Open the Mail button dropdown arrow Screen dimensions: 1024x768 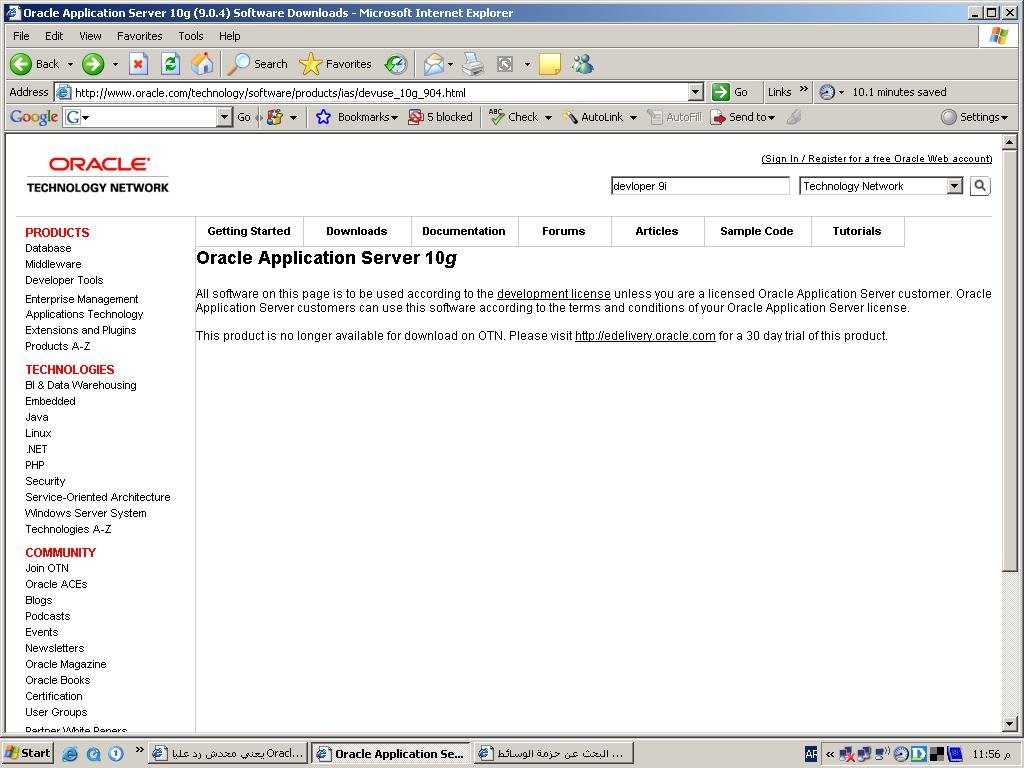[450, 65]
